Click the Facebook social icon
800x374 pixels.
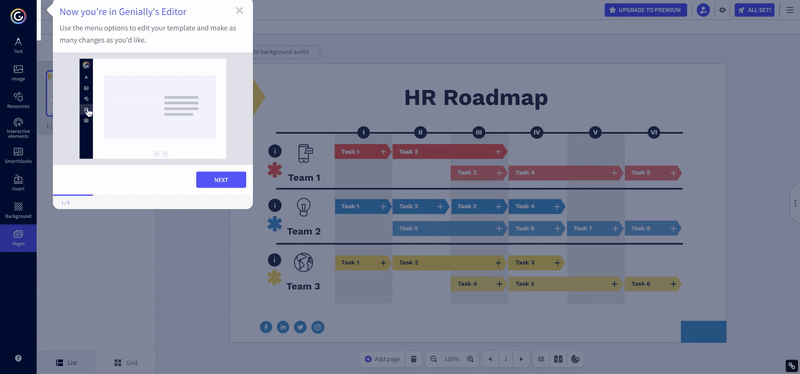click(x=266, y=327)
